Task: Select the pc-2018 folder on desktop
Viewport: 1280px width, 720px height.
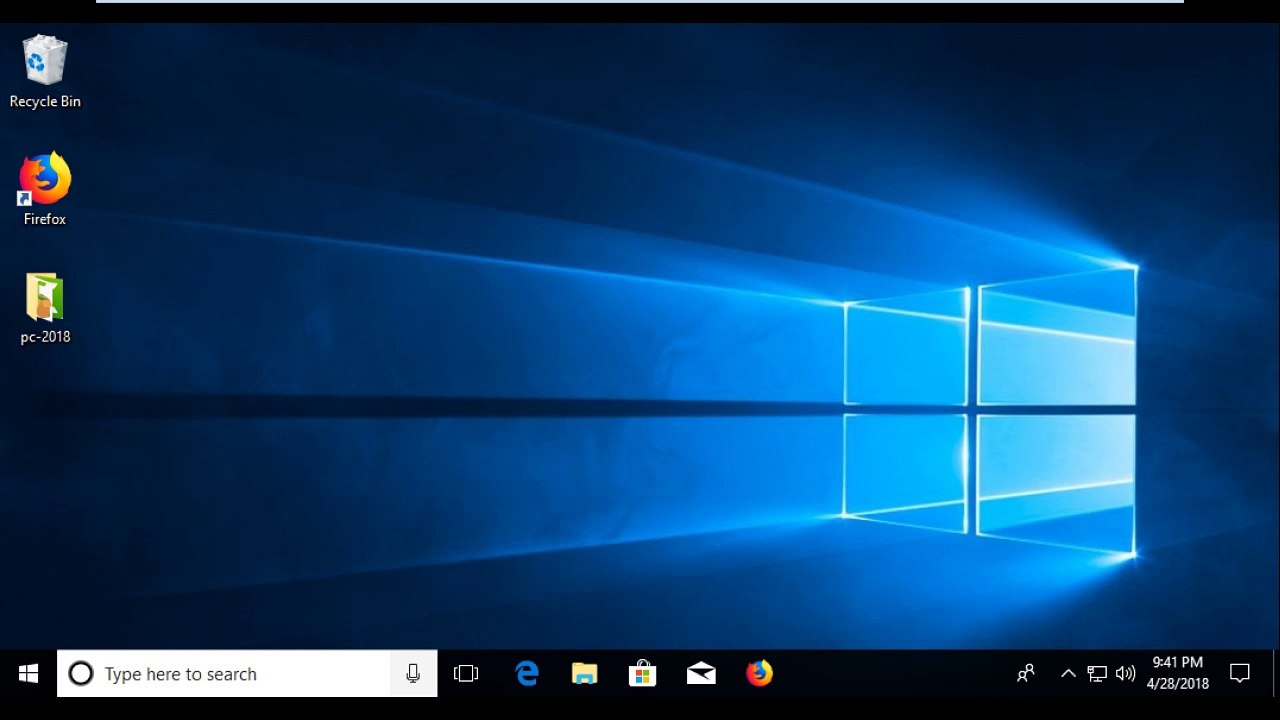Action: tap(45, 308)
